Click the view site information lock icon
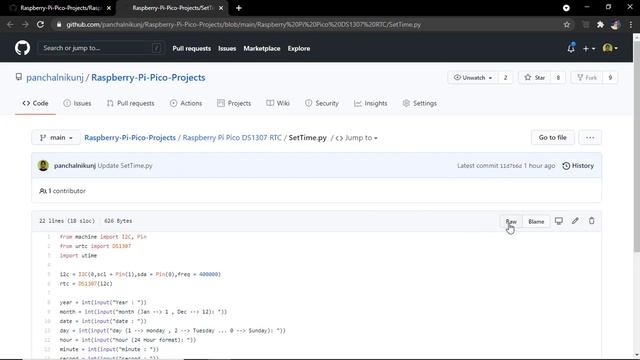640x360 pixels. pos(59,24)
